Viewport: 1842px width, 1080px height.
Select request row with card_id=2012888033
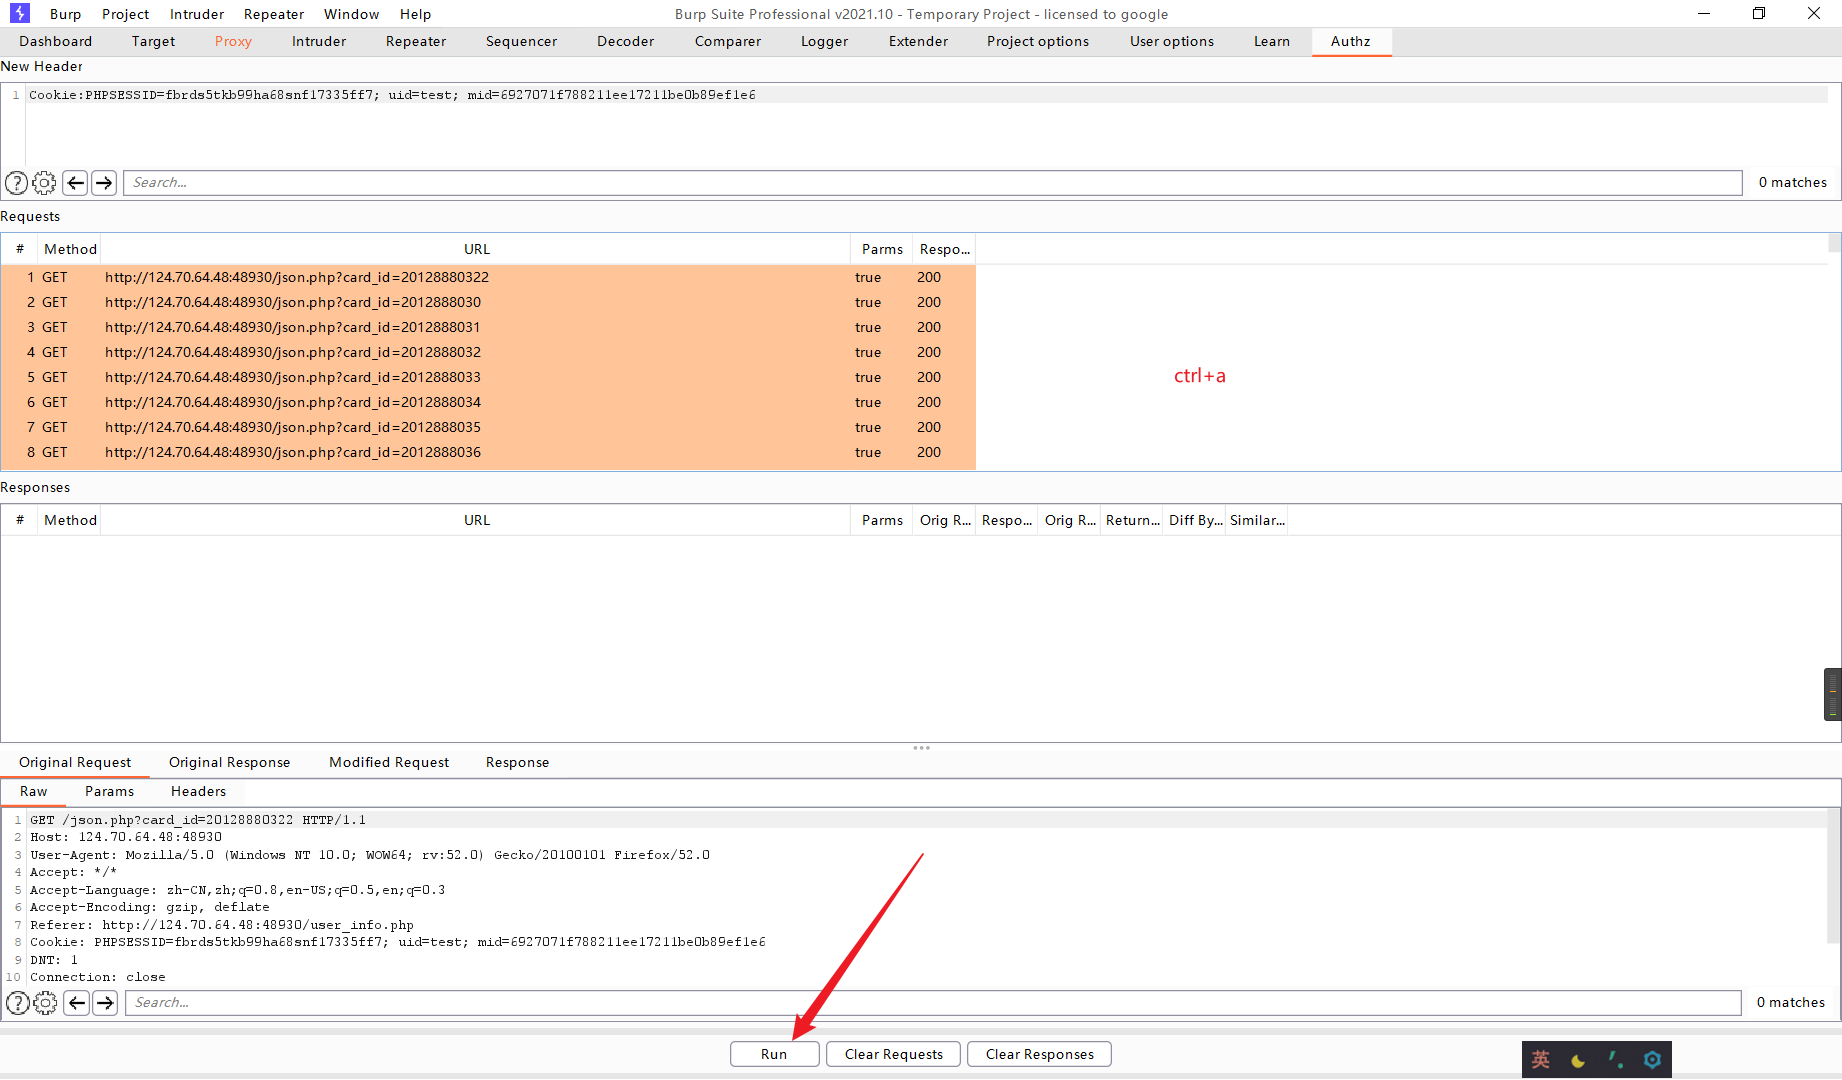pyautogui.click(x=488, y=377)
